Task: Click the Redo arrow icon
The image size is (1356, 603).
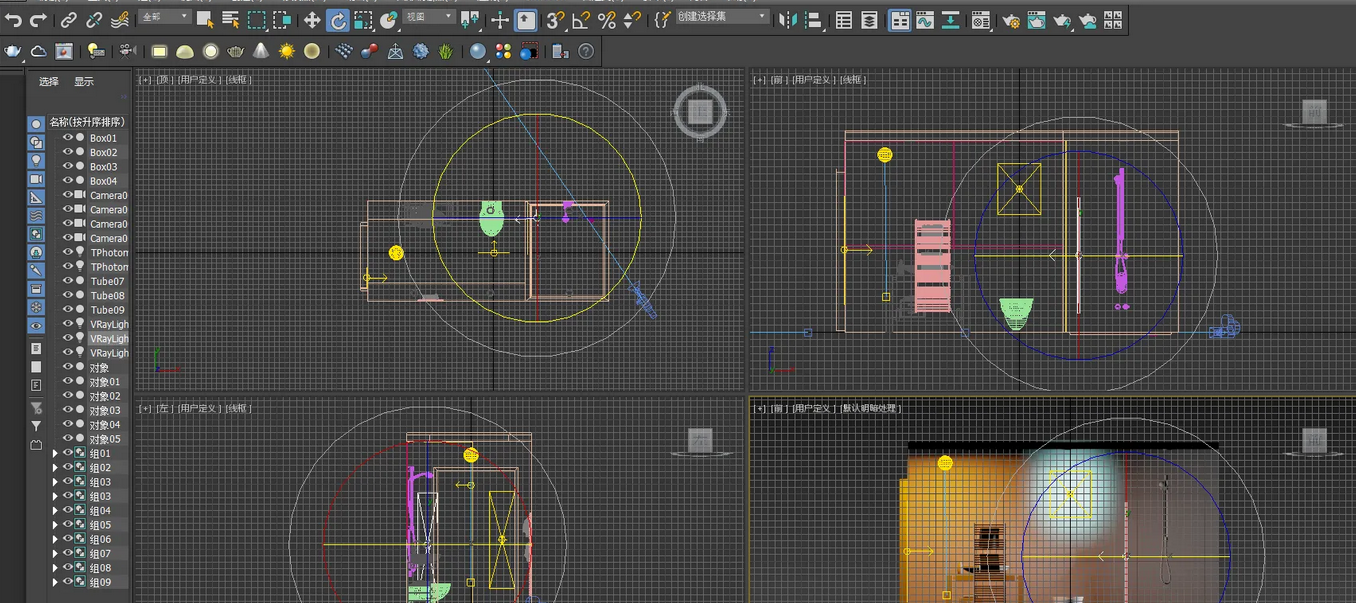Action: coord(38,19)
